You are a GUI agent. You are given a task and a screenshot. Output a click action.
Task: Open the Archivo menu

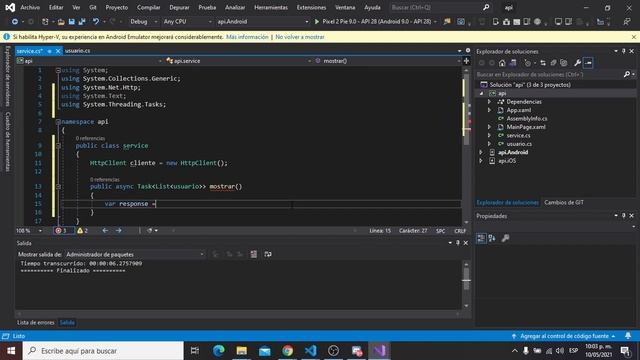pos(30,7)
